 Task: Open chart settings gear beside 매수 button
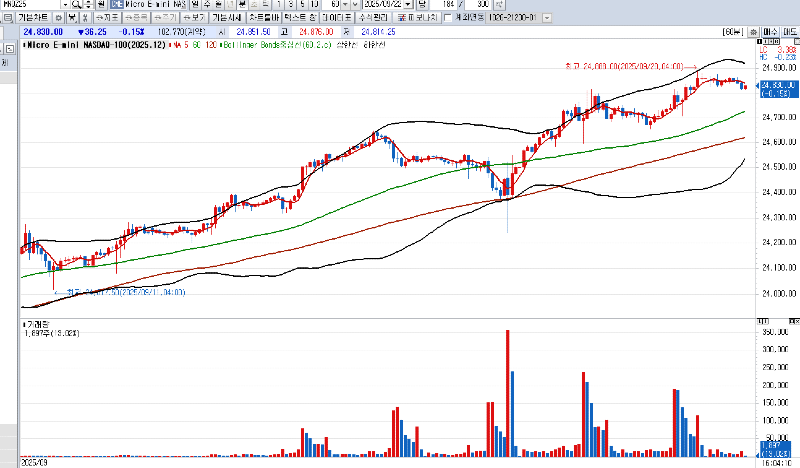pos(754,33)
